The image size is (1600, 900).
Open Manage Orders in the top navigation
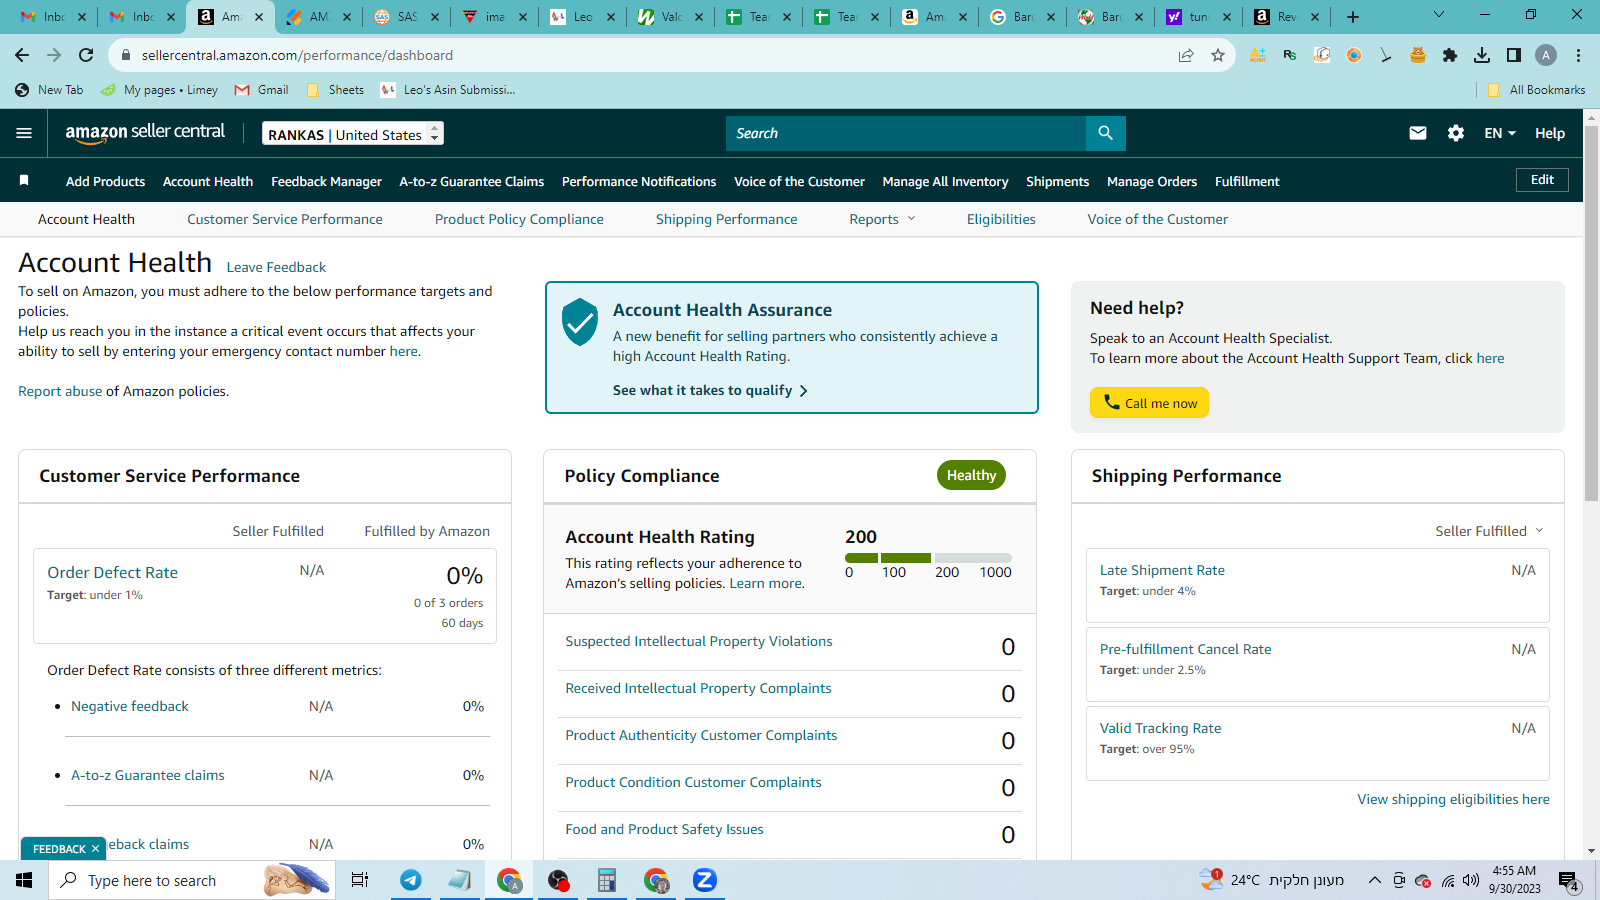(1152, 181)
